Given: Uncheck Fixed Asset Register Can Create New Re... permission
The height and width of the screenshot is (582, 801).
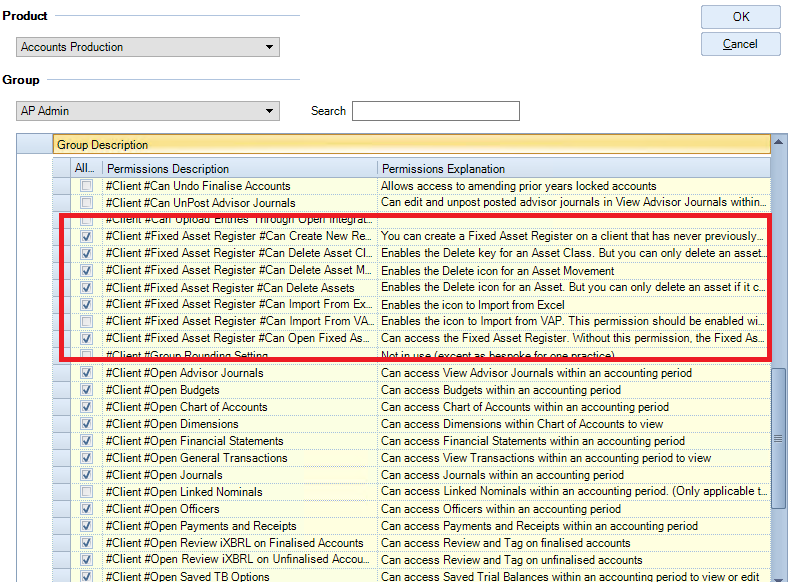Looking at the screenshot, I should point(87,237).
